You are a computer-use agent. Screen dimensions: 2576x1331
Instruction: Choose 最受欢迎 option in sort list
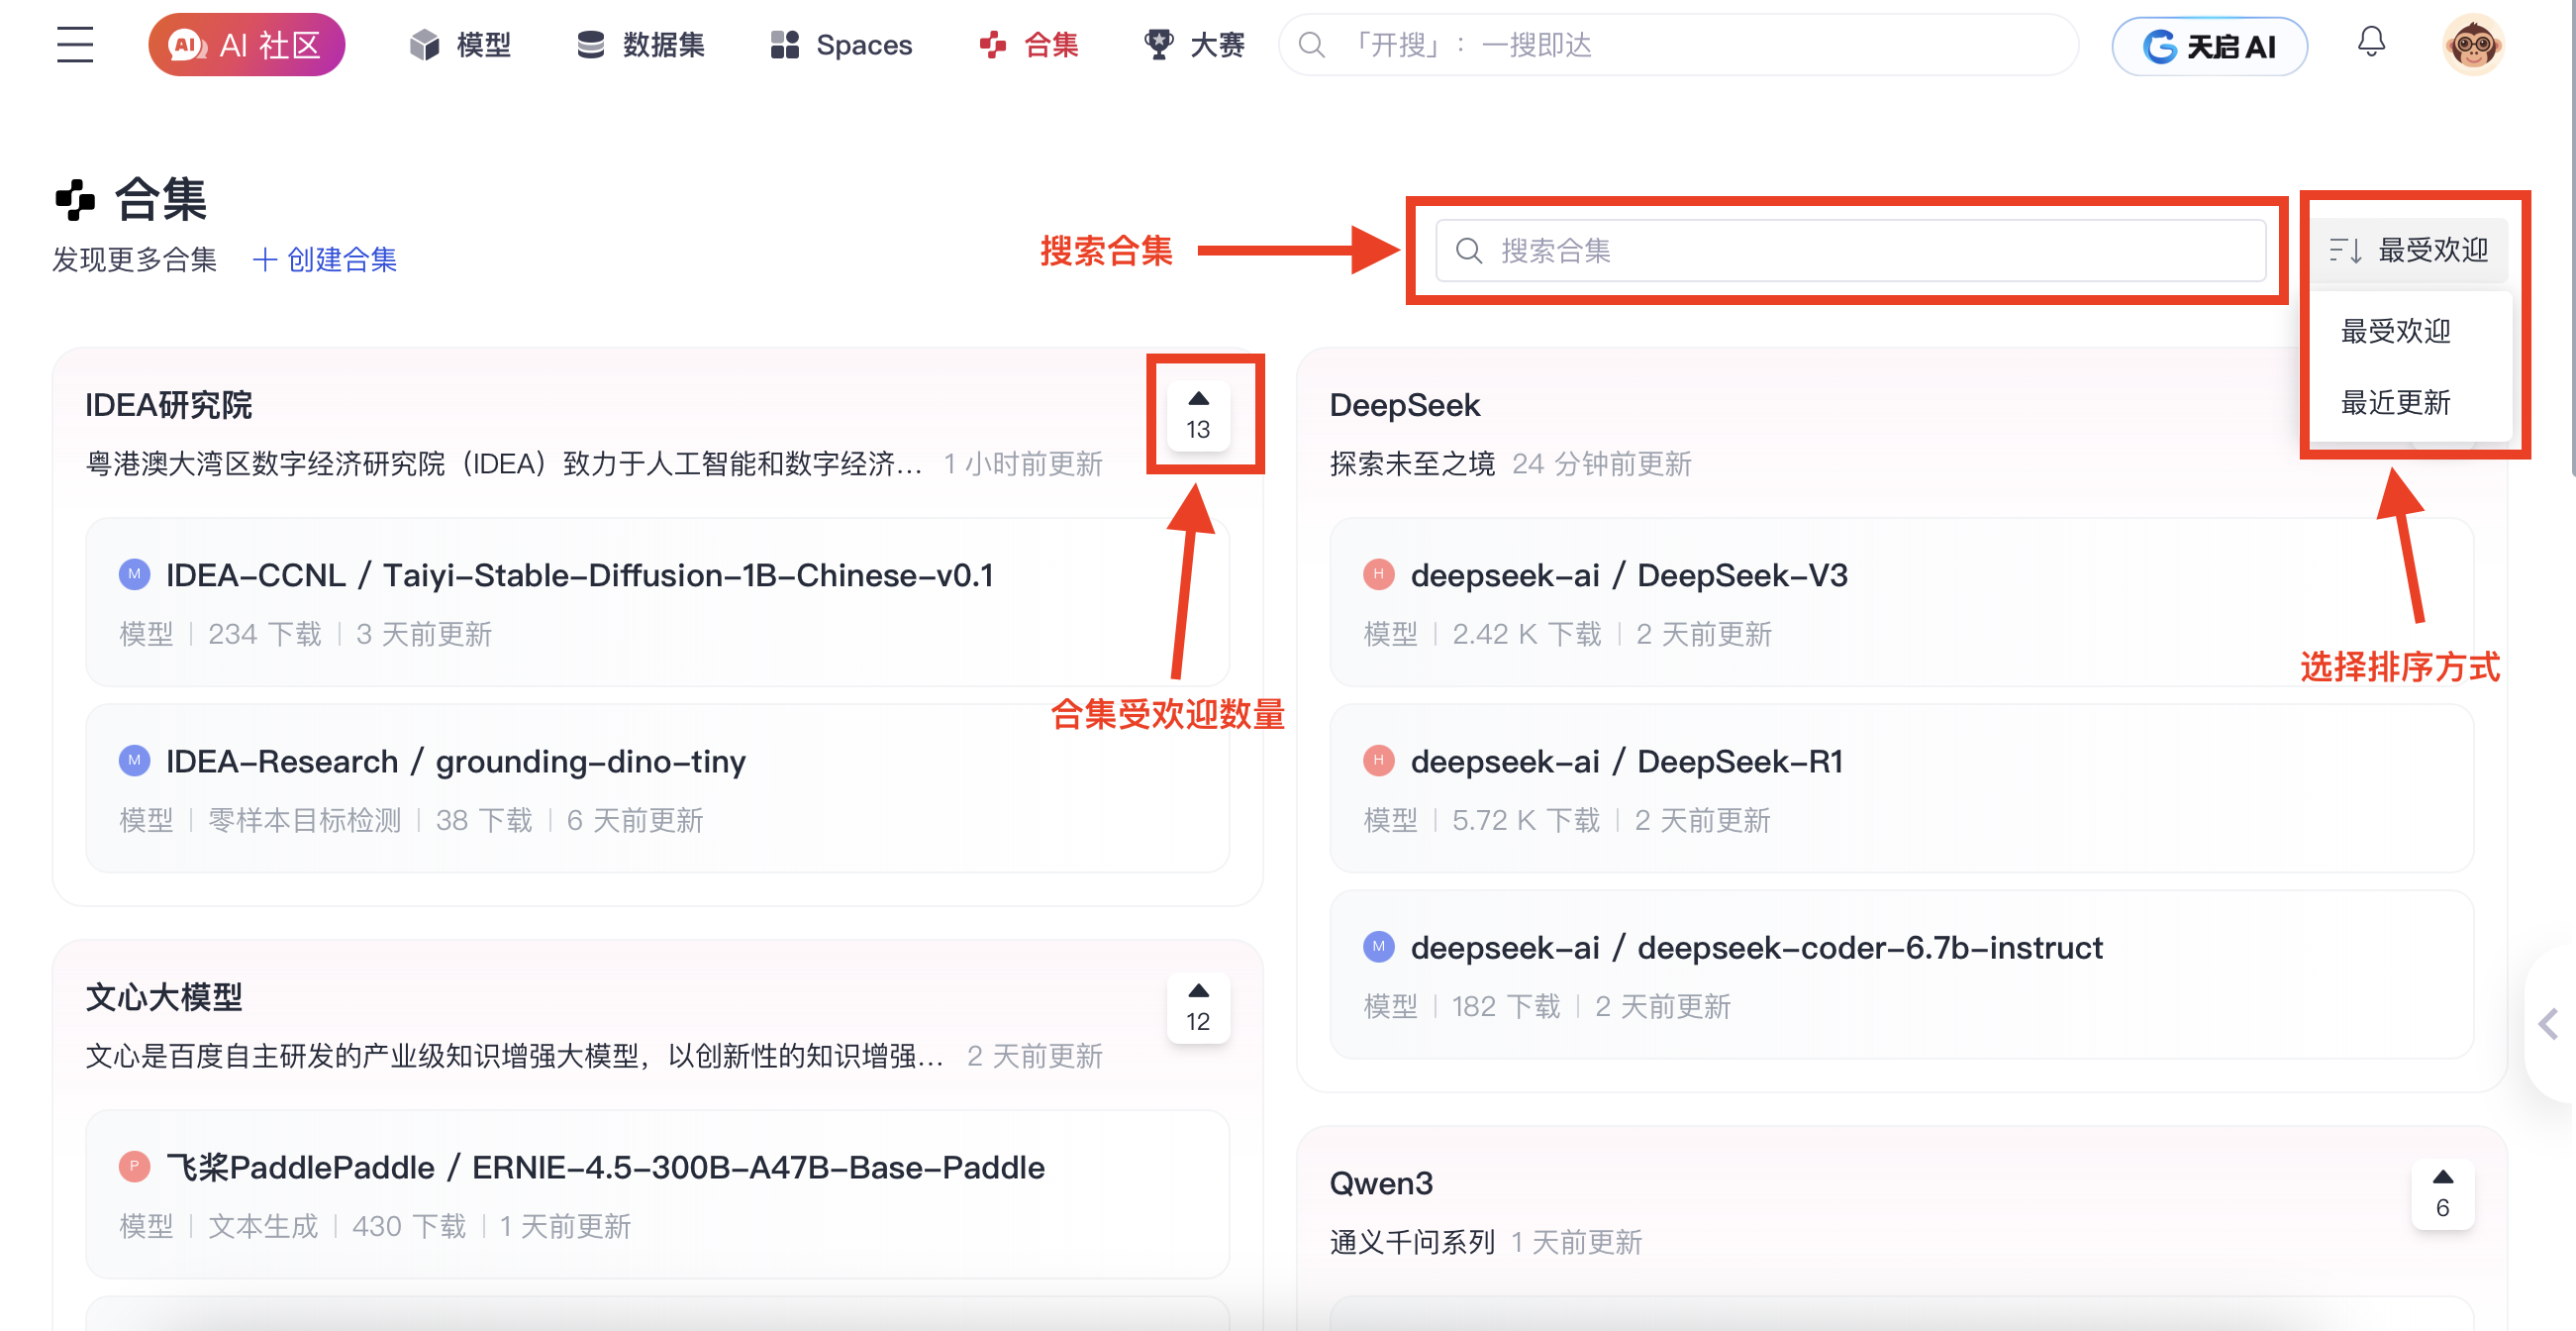point(2396,331)
